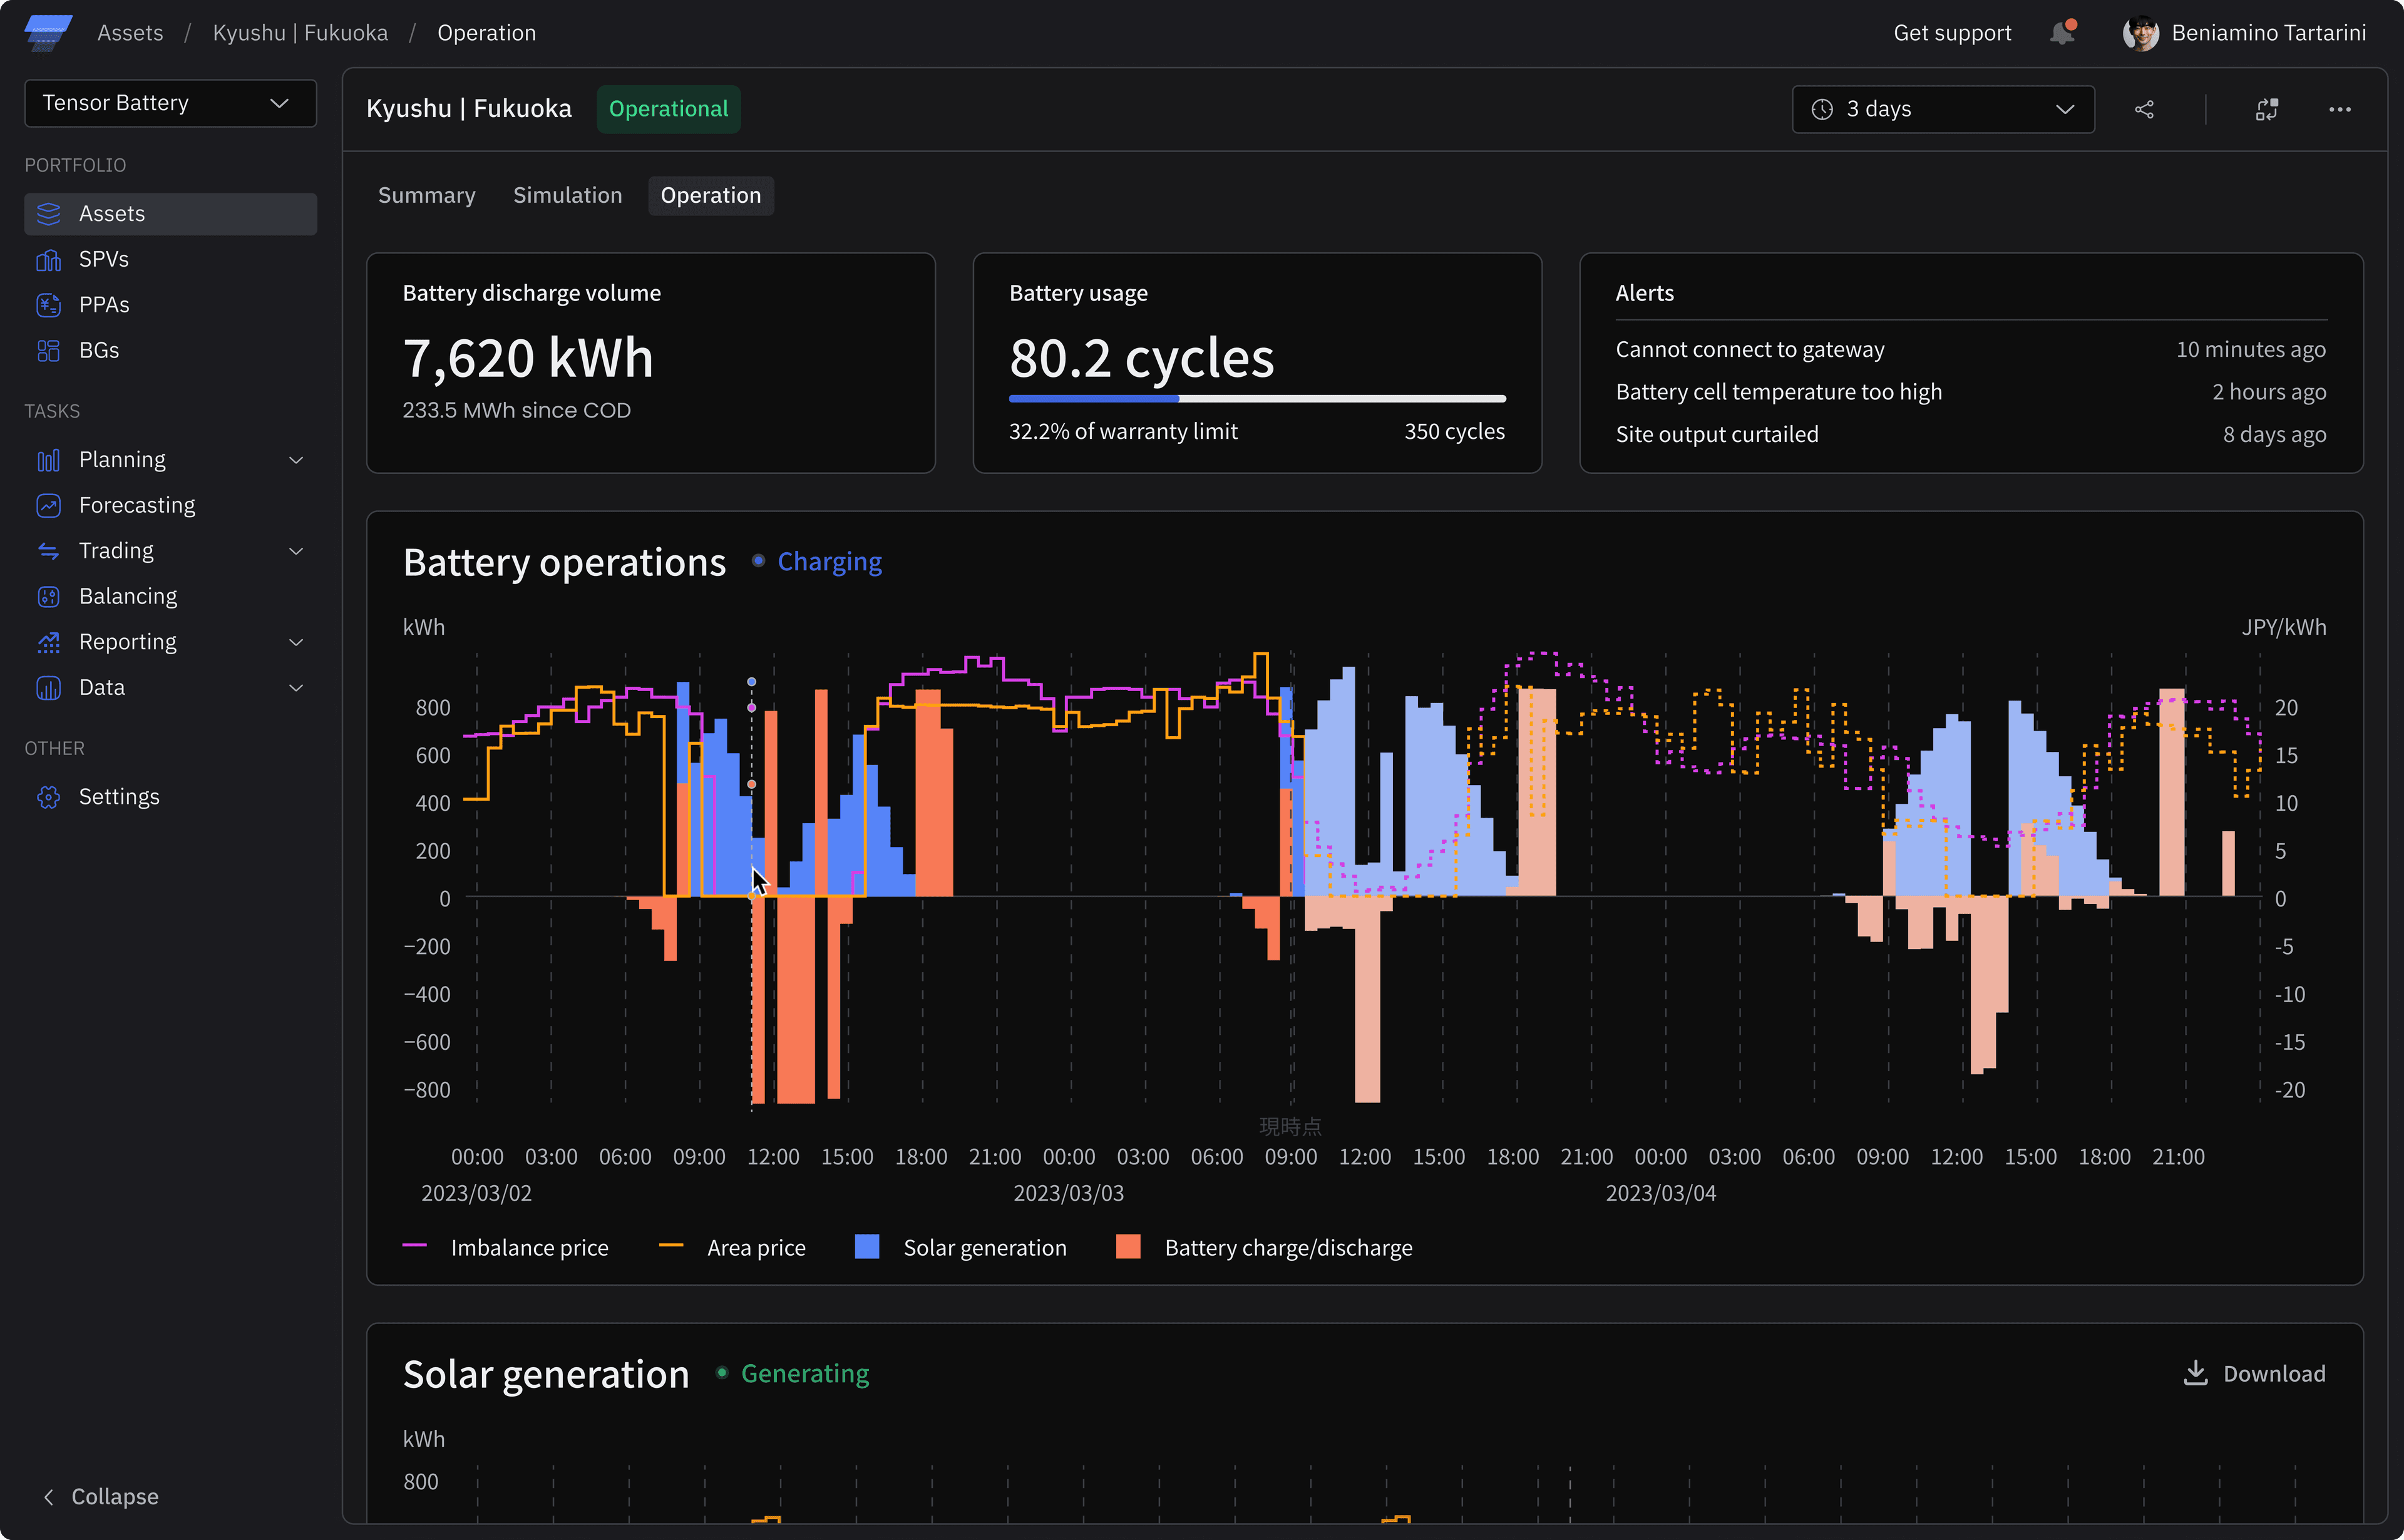
Task: Click the Assets icon in sidebar
Action: tap(48, 212)
